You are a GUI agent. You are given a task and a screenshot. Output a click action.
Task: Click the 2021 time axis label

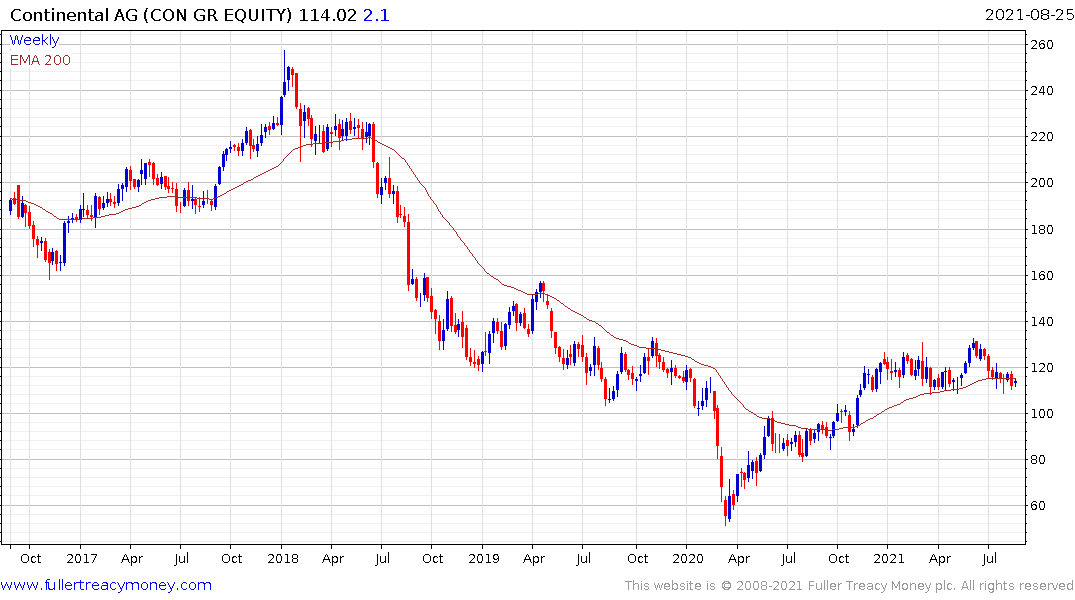click(889, 559)
